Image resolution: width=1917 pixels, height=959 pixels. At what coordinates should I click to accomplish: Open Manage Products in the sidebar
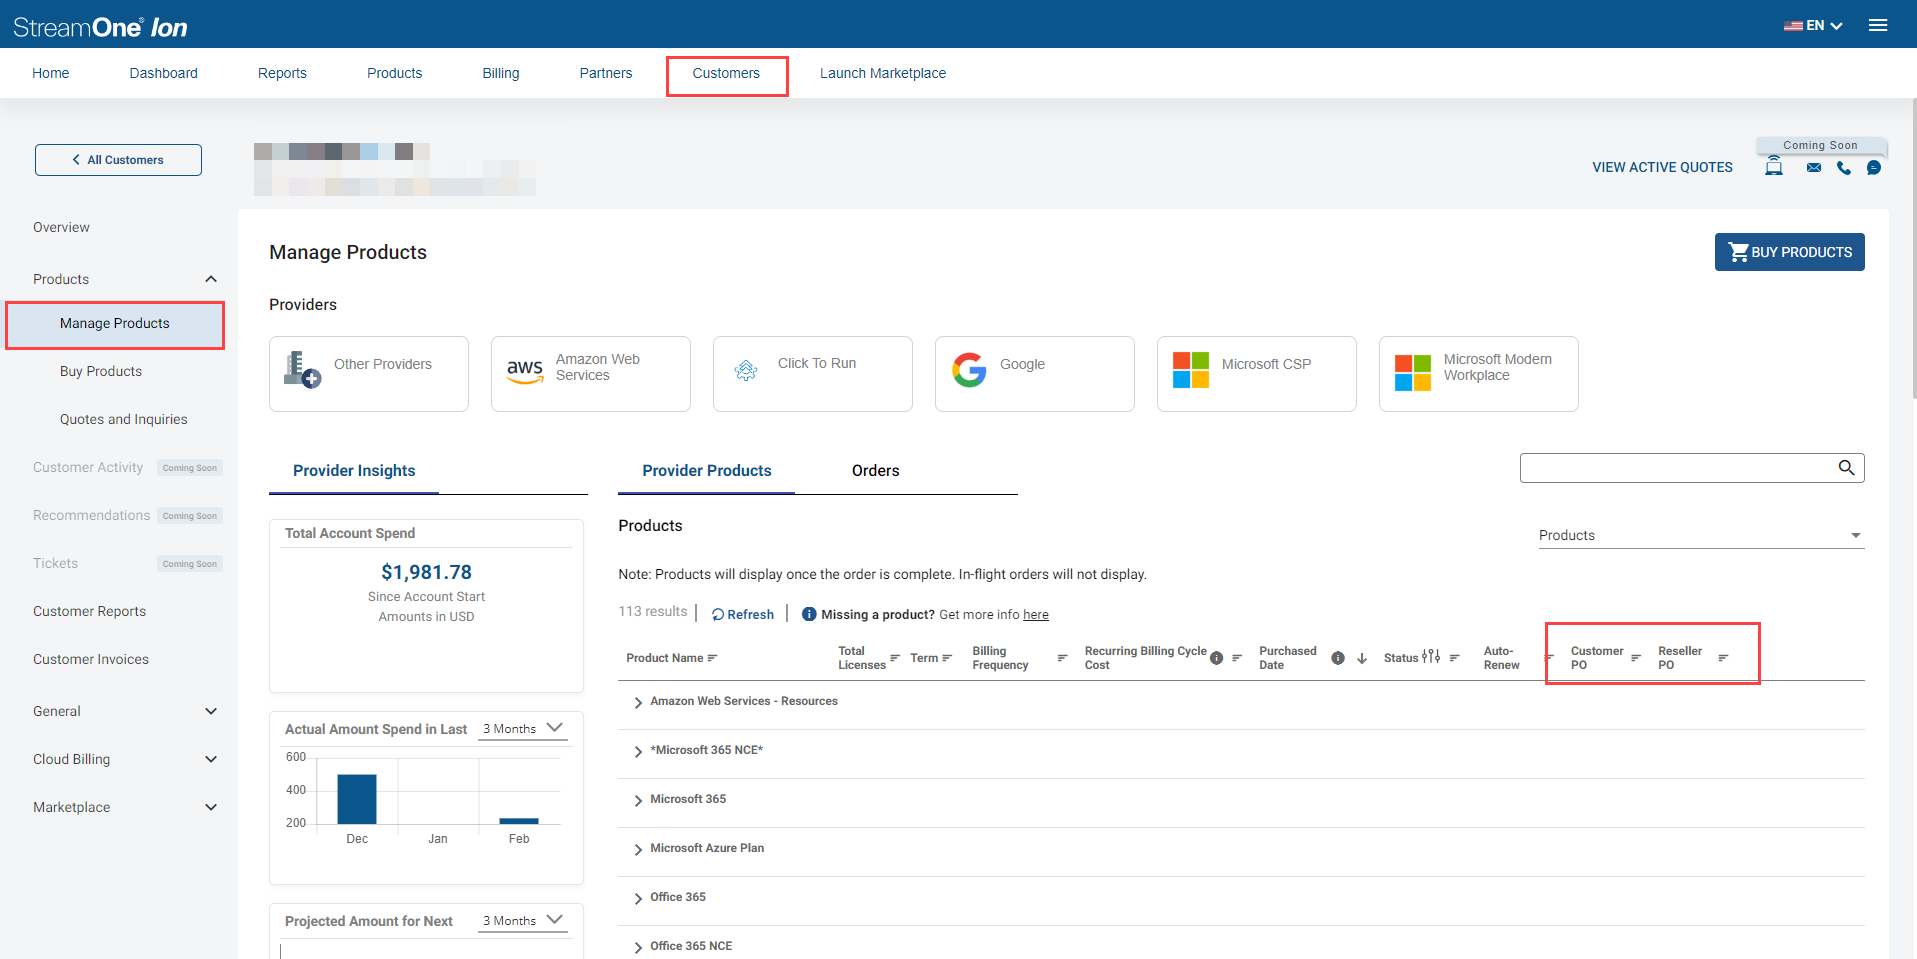[115, 324]
